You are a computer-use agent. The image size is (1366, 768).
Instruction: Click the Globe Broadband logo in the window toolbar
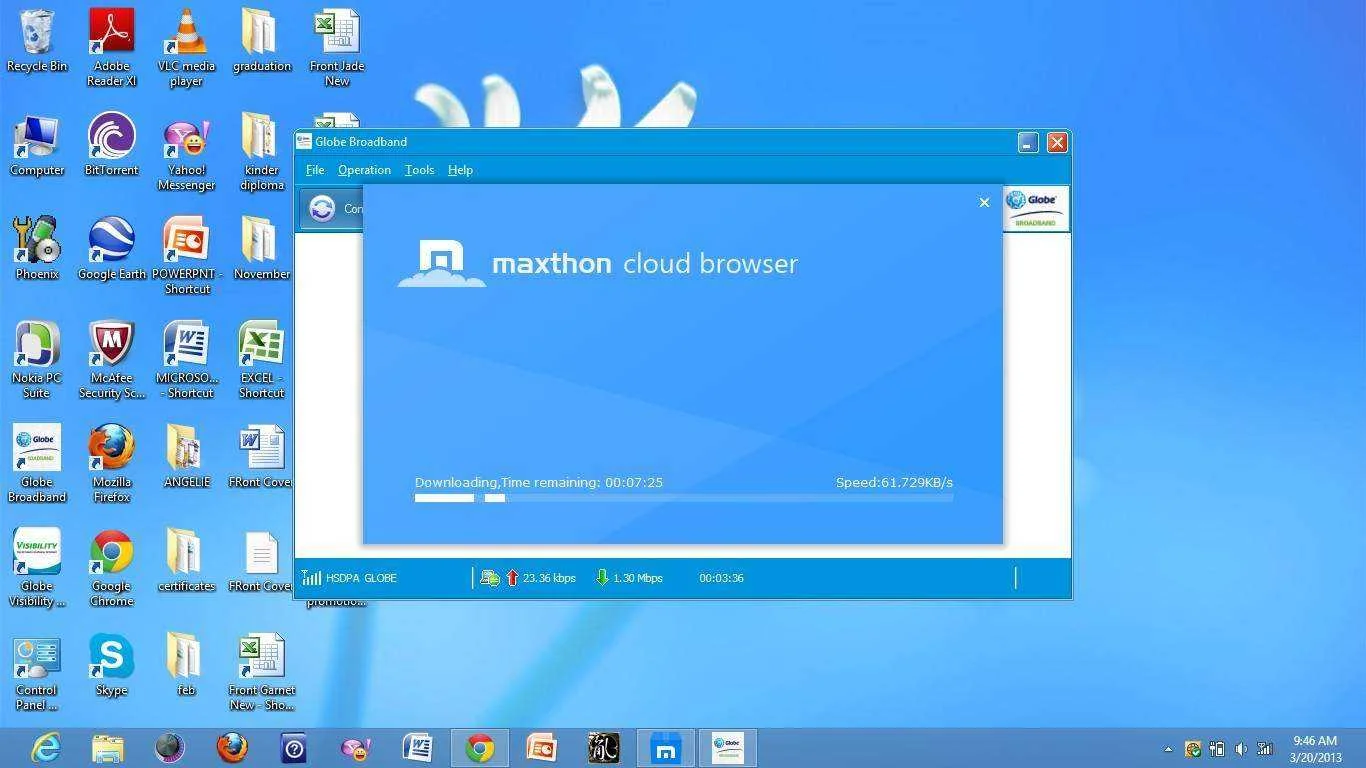coord(1035,209)
